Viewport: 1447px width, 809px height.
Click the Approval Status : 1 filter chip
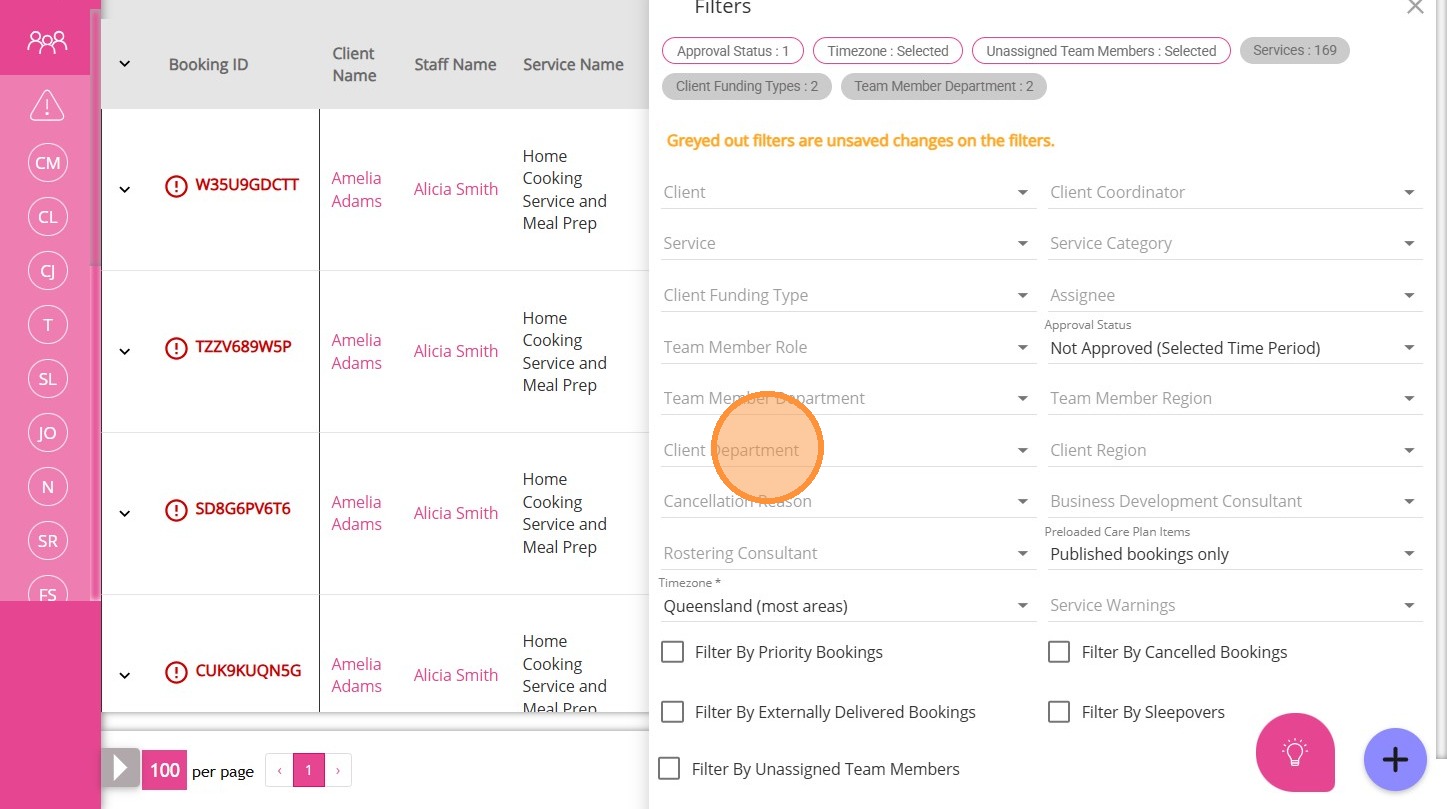(x=733, y=51)
